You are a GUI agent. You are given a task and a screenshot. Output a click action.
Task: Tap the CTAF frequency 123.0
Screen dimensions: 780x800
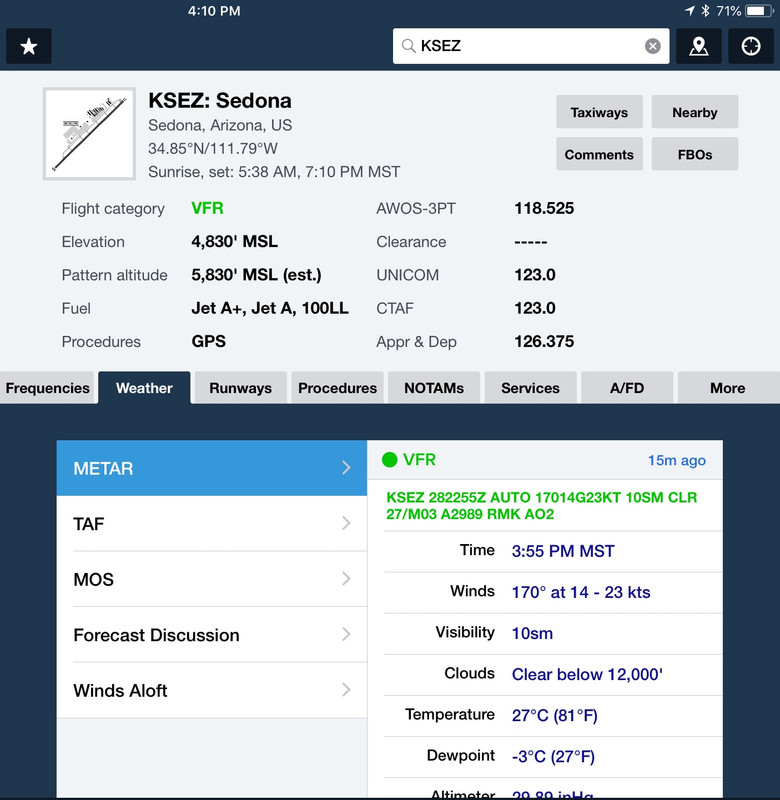click(535, 308)
